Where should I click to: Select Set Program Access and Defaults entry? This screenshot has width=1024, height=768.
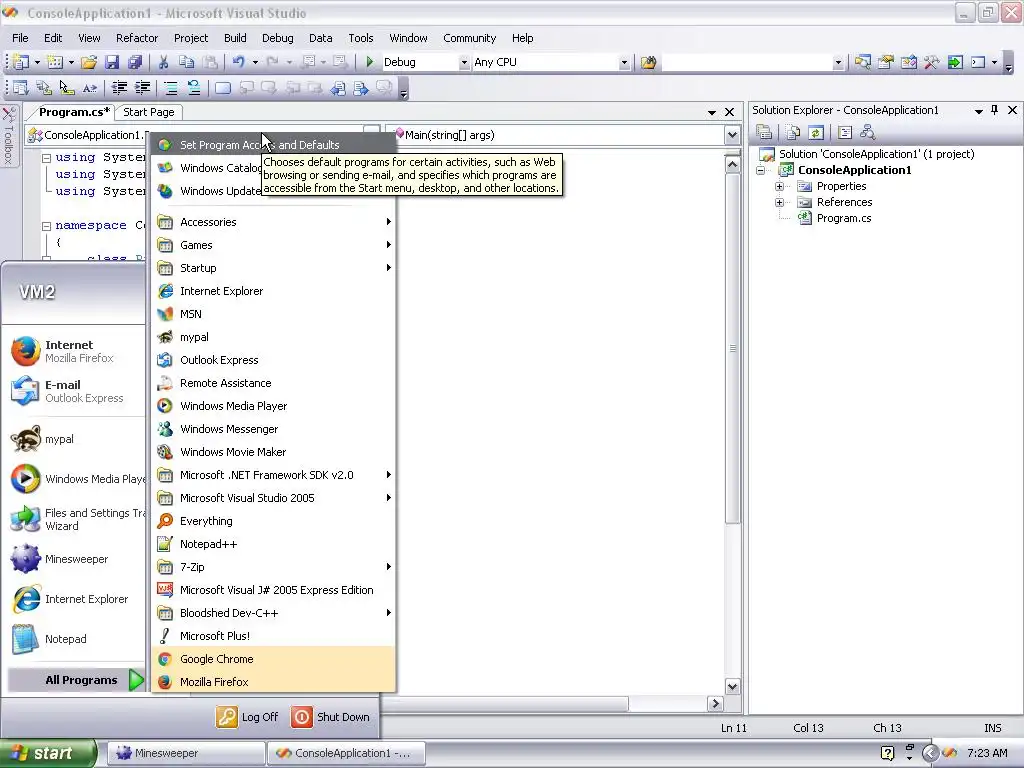click(274, 145)
